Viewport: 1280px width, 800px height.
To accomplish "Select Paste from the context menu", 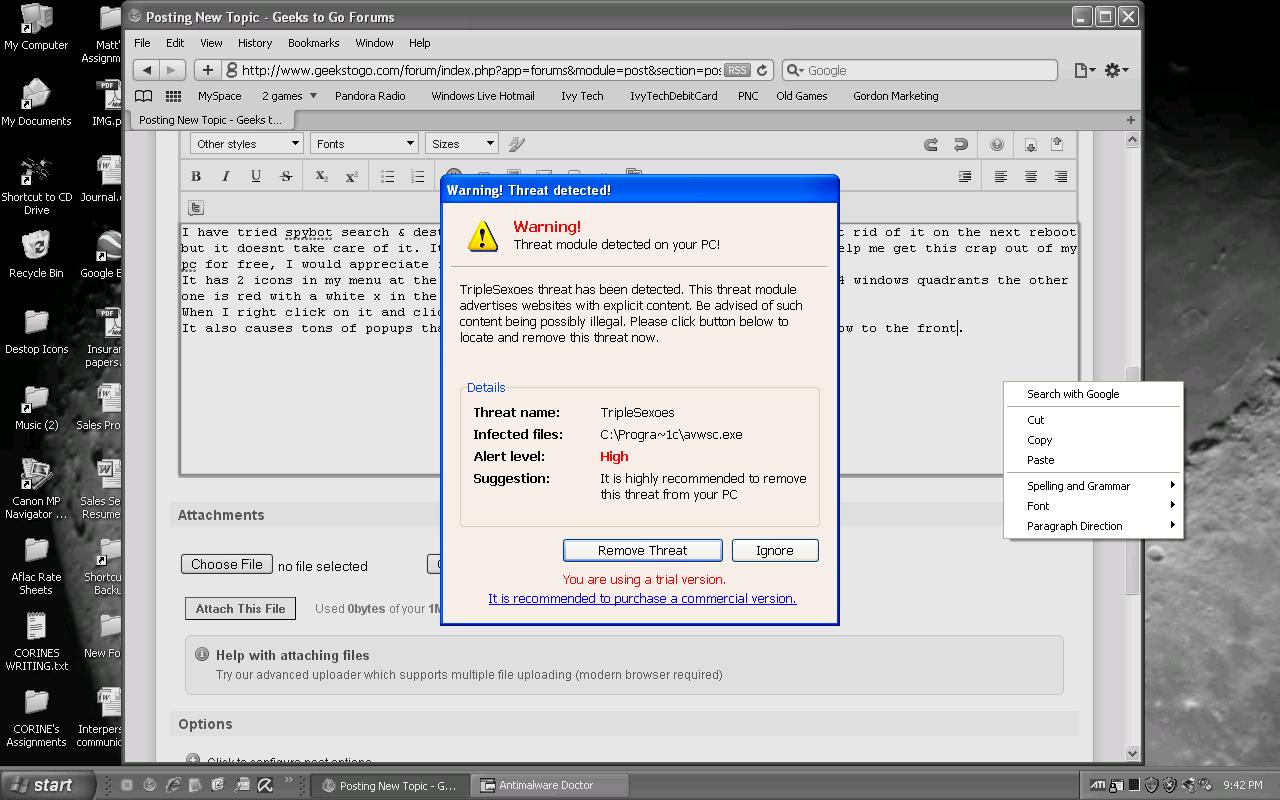I will pos(1093,460).
